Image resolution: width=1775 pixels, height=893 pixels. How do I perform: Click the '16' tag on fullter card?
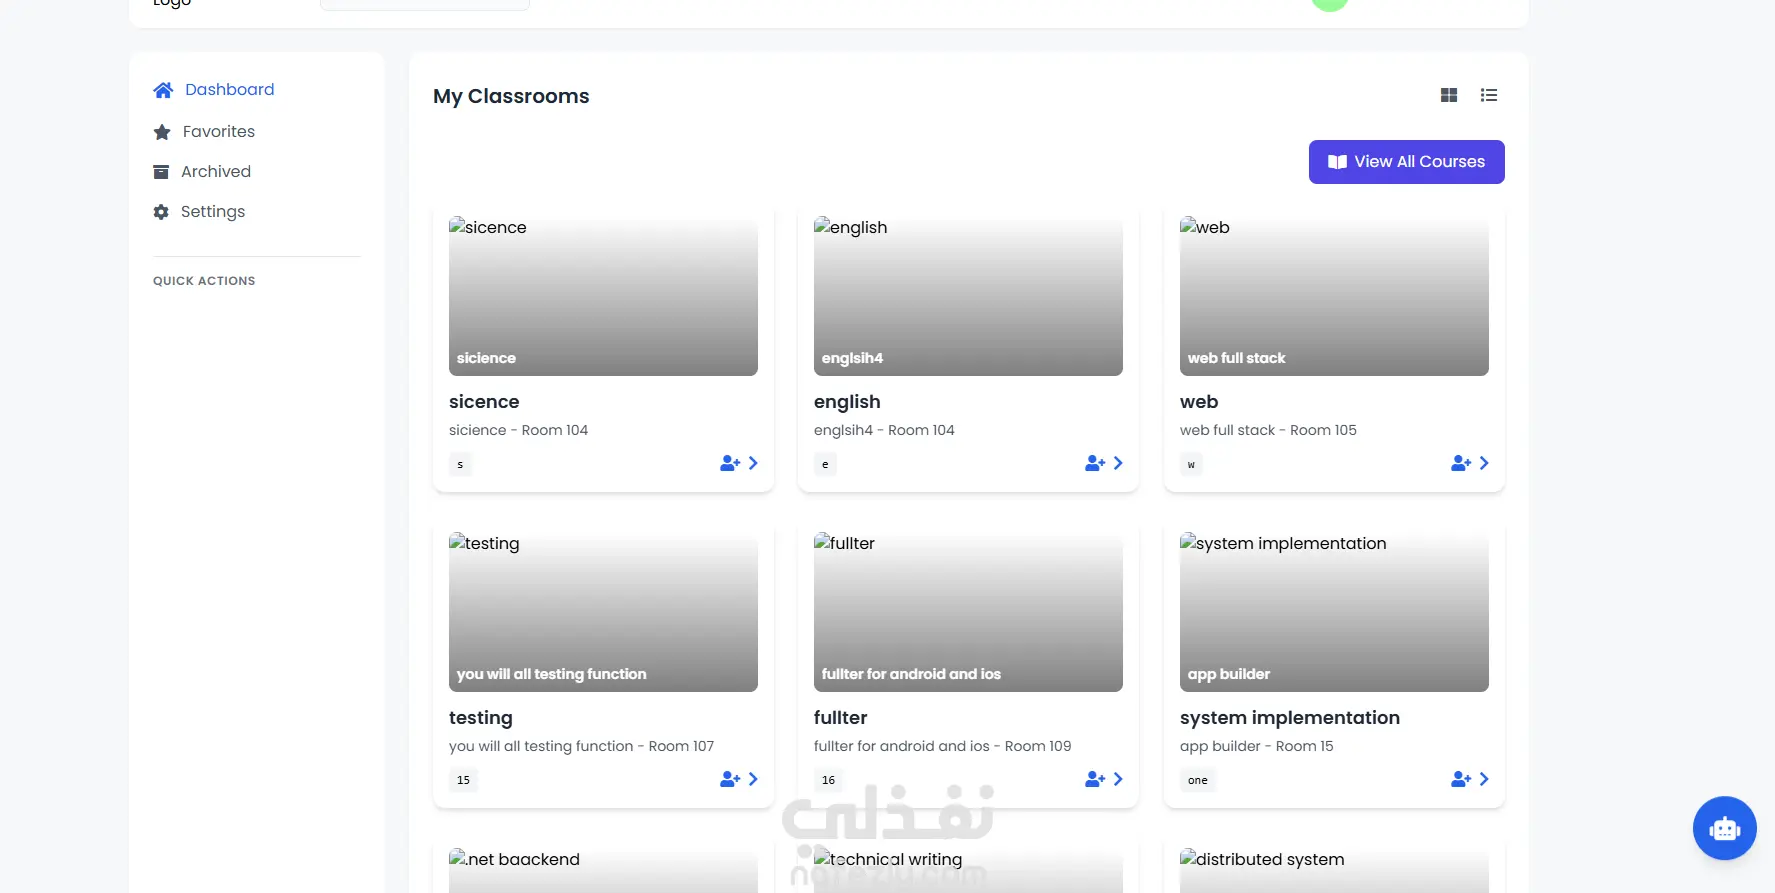point(828,780)
